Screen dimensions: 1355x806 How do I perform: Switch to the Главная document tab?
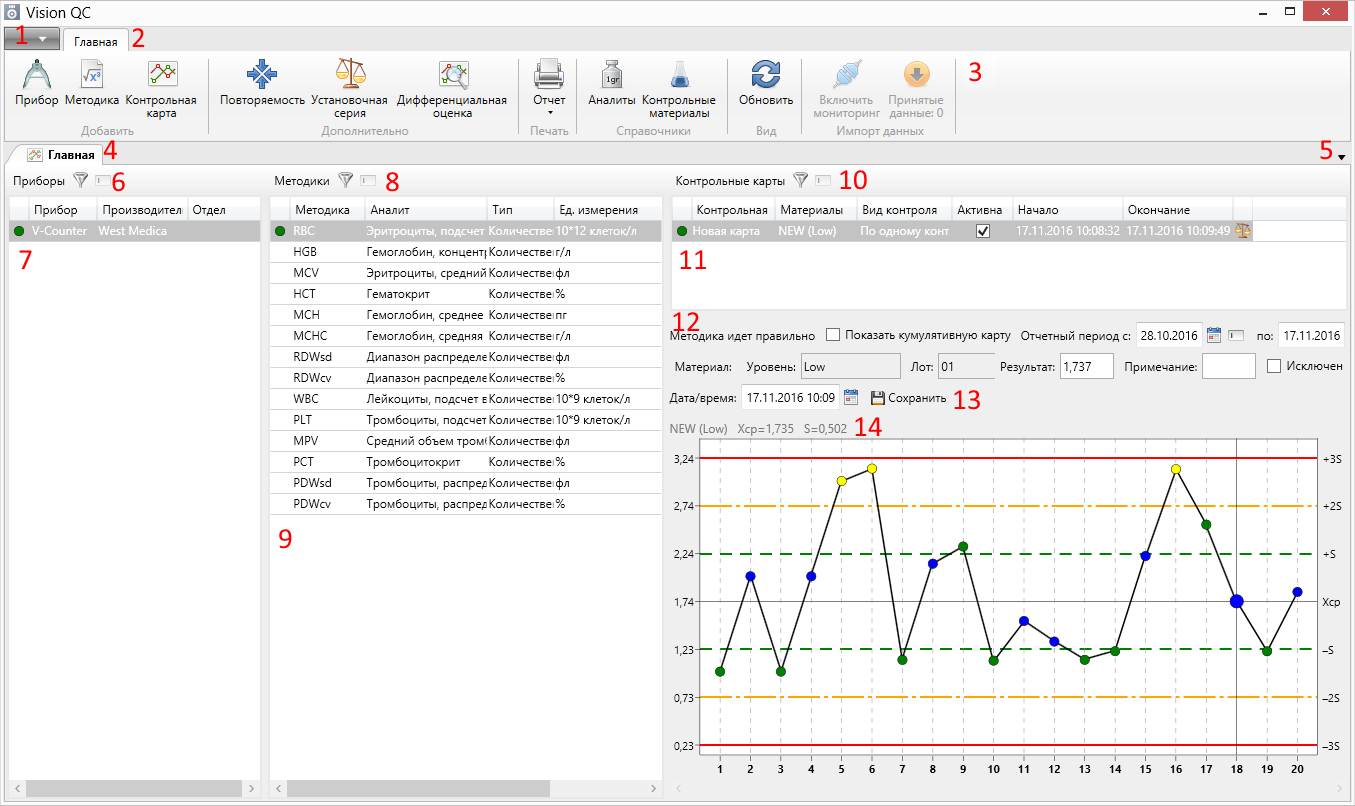pos(62,155)
